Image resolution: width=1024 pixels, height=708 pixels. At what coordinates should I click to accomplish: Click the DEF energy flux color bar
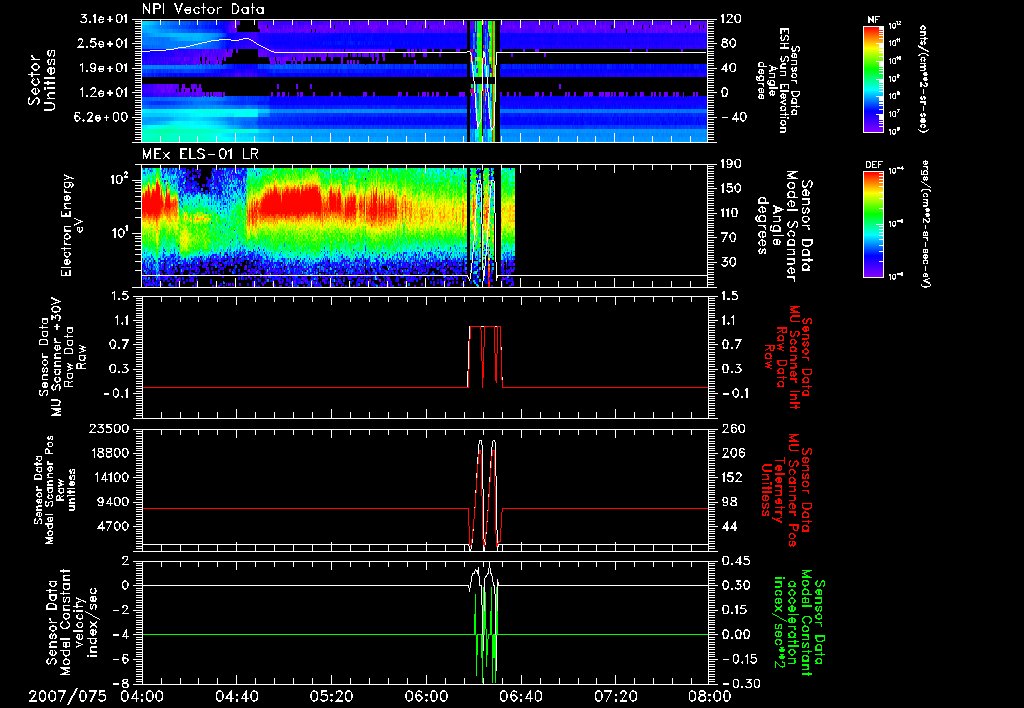874,223
